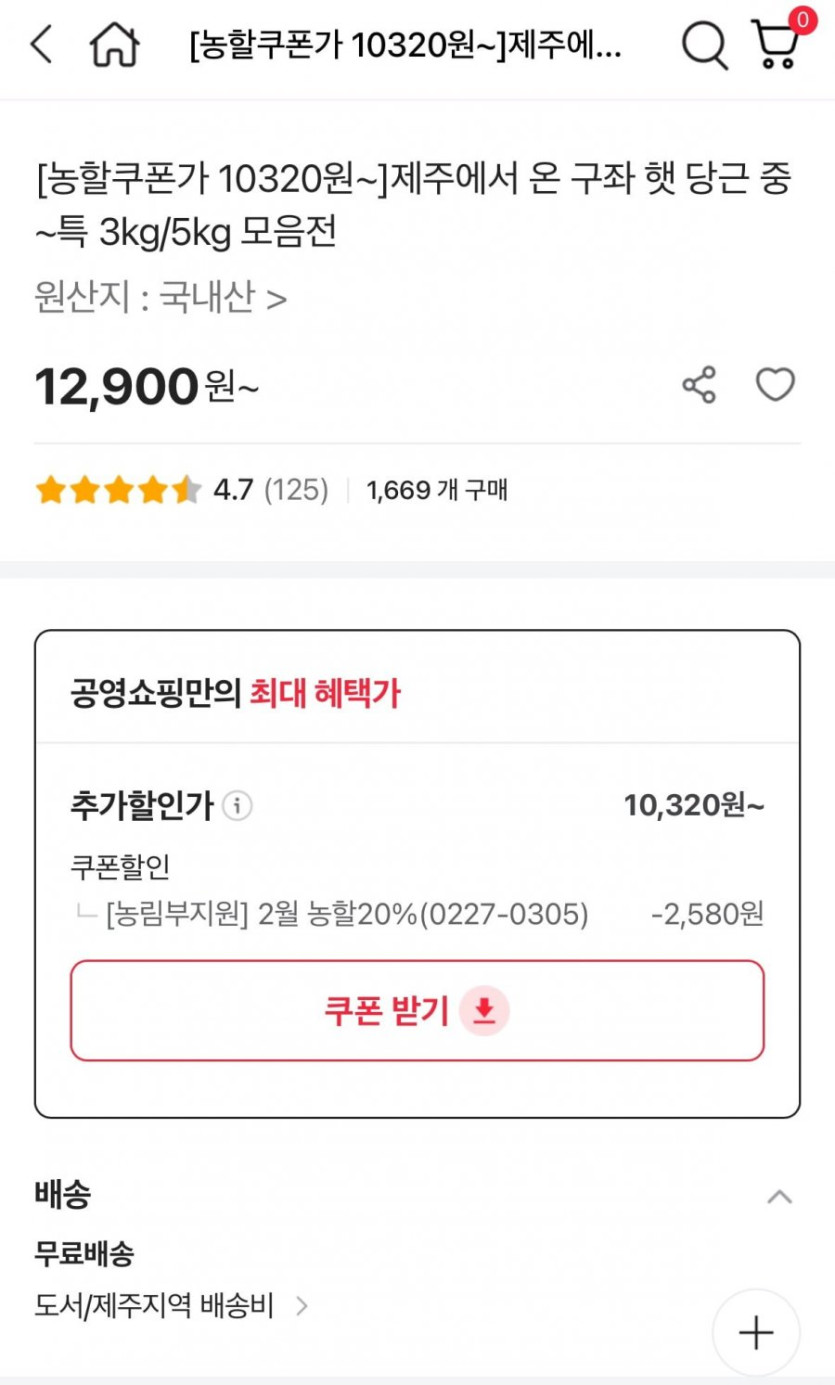The image size is (835, 1385).
Task: Open the floating plus button
Action: pyautogui.click(x=756, y=1332)
